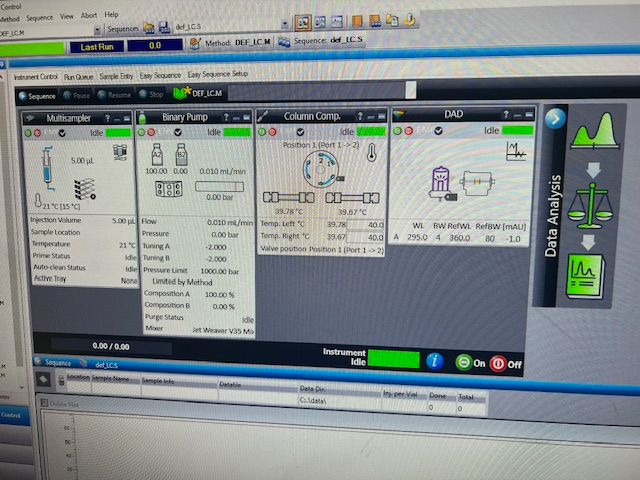The height and width of the screenshot is (480, 640).
Task: Minimize the Binary Pump panel with dash button
Action: (236, 118)
